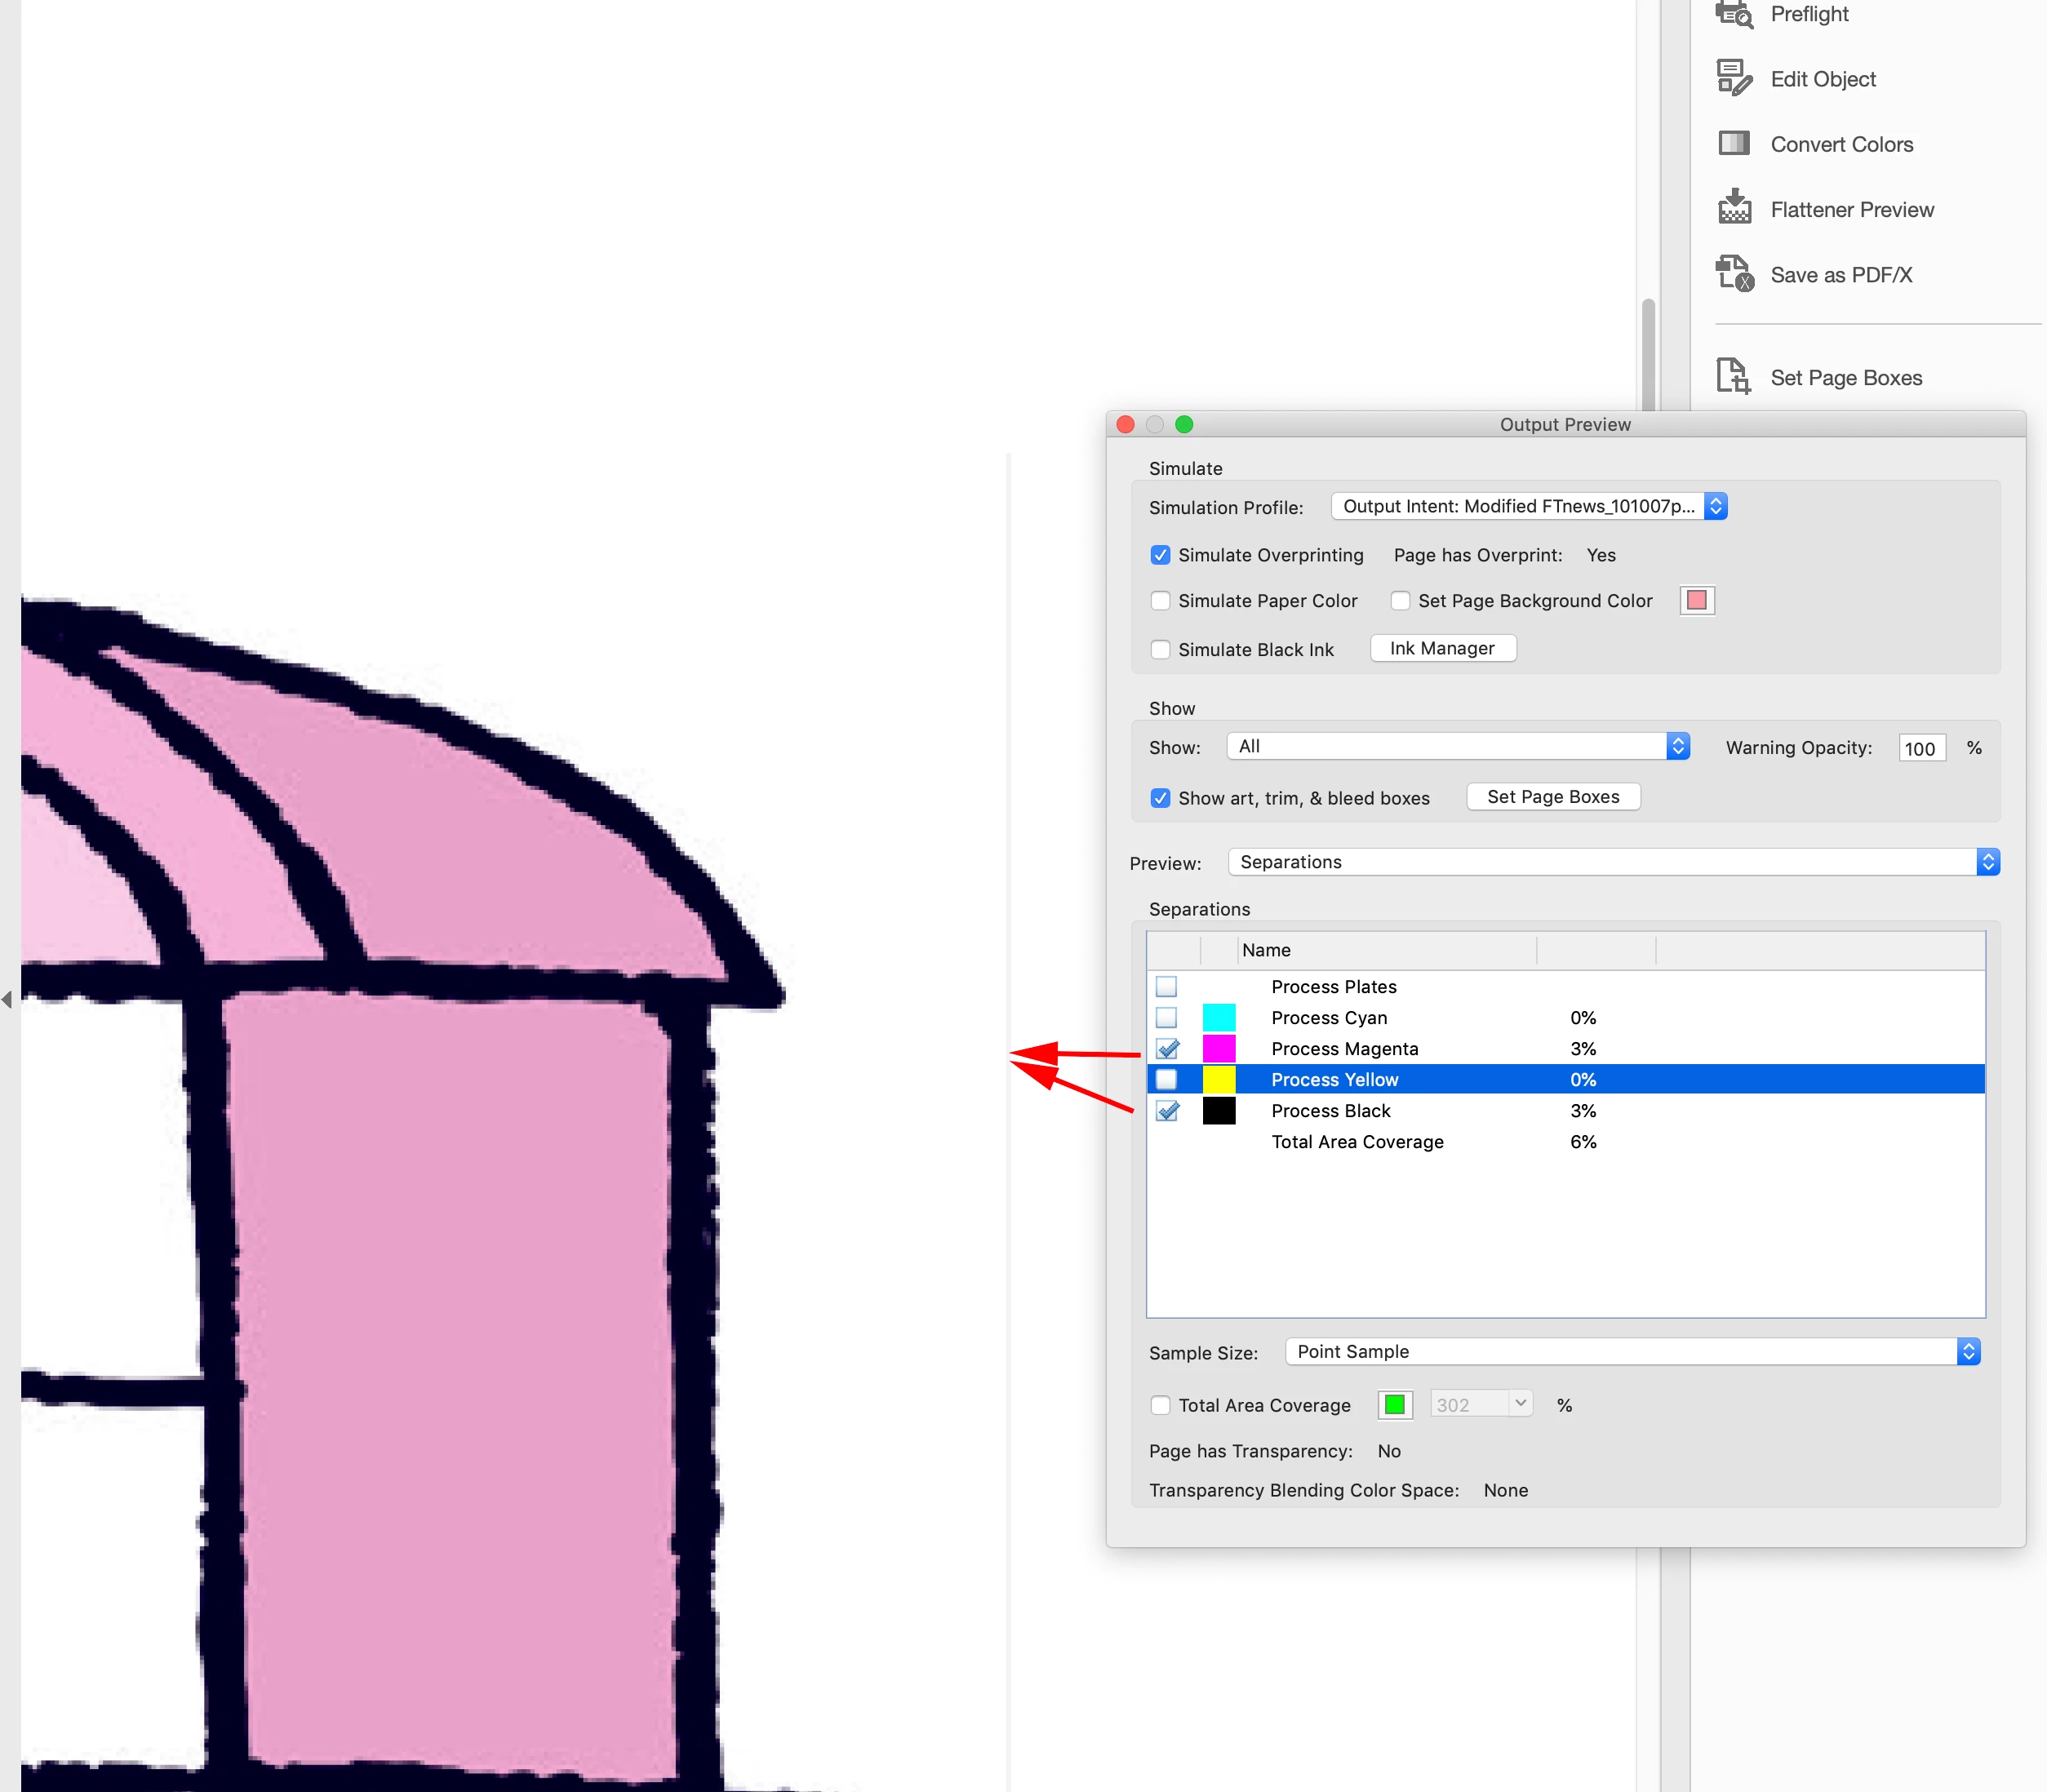
Task: Click the cyan Process Cyan swatch
Action: pos(1218,1017)
